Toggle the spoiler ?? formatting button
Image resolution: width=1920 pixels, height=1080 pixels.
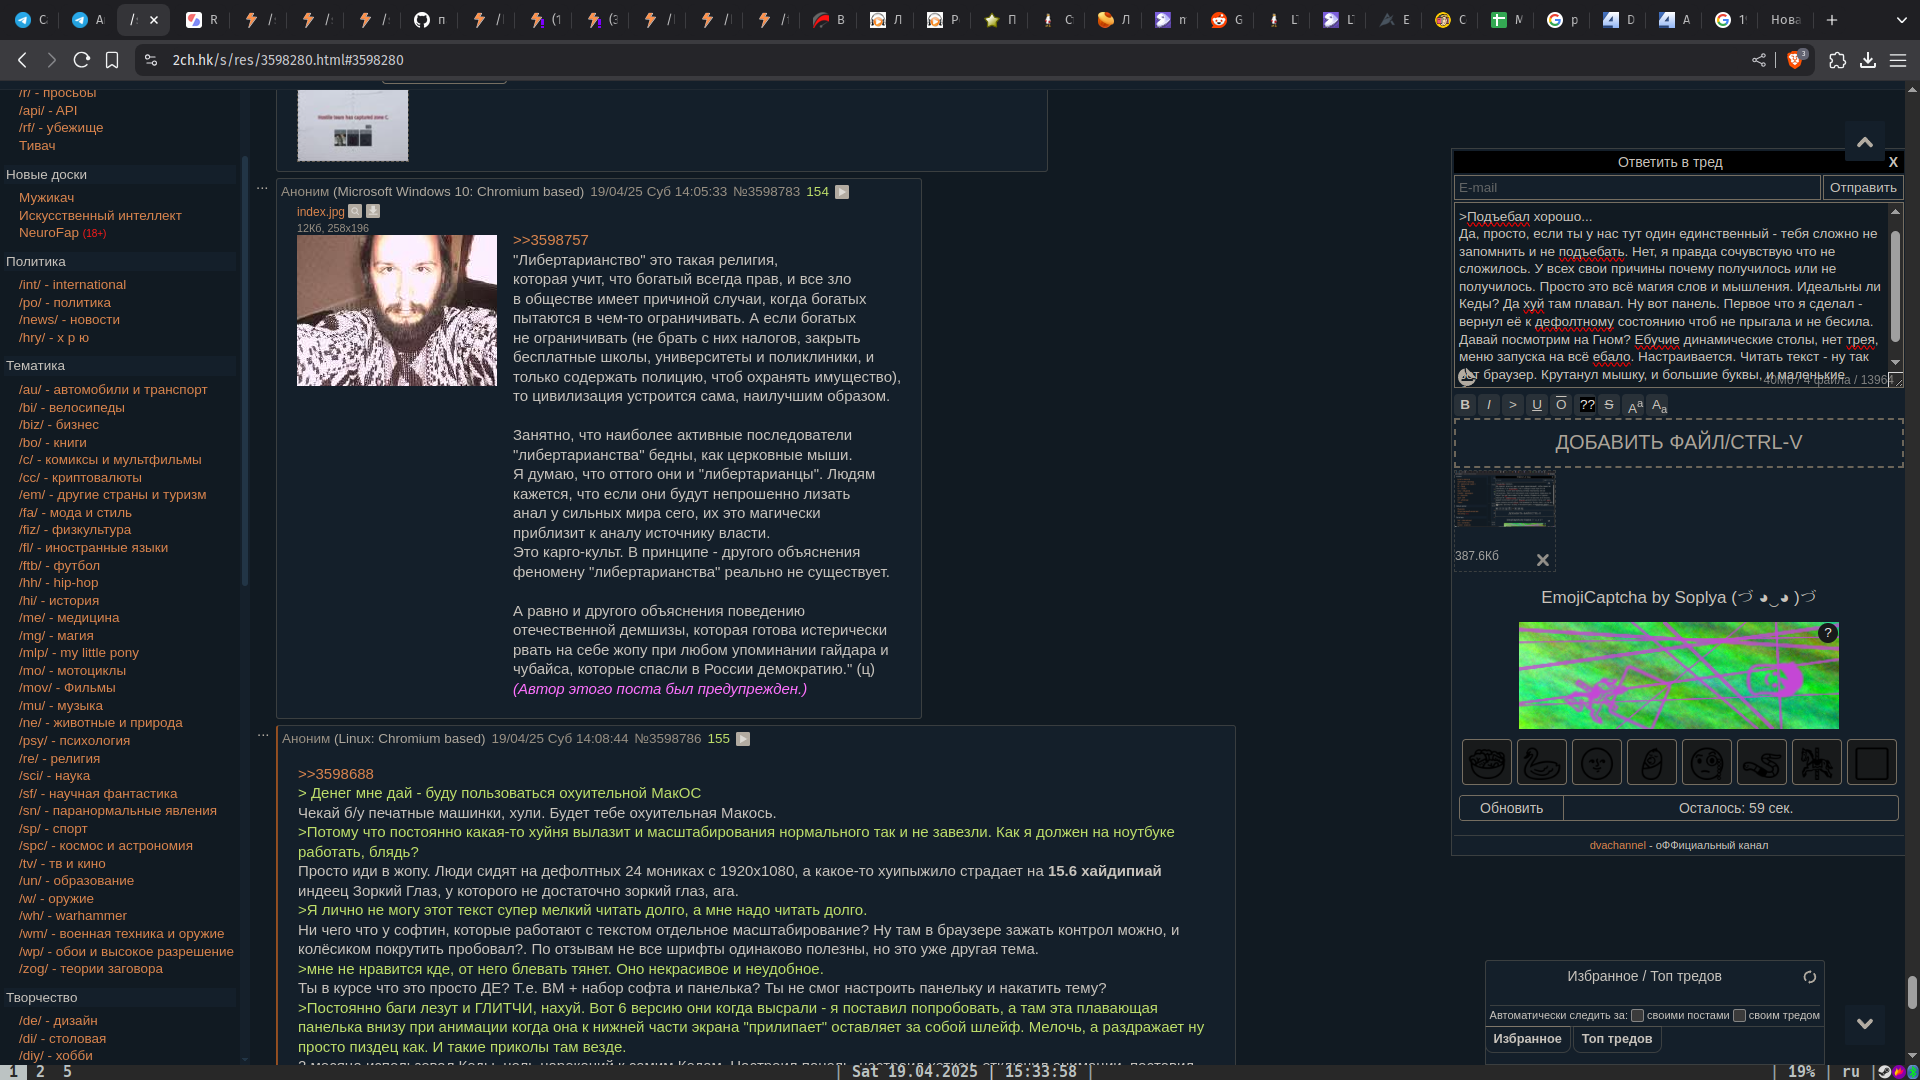pyautogui.click(x=1586, y=405)
